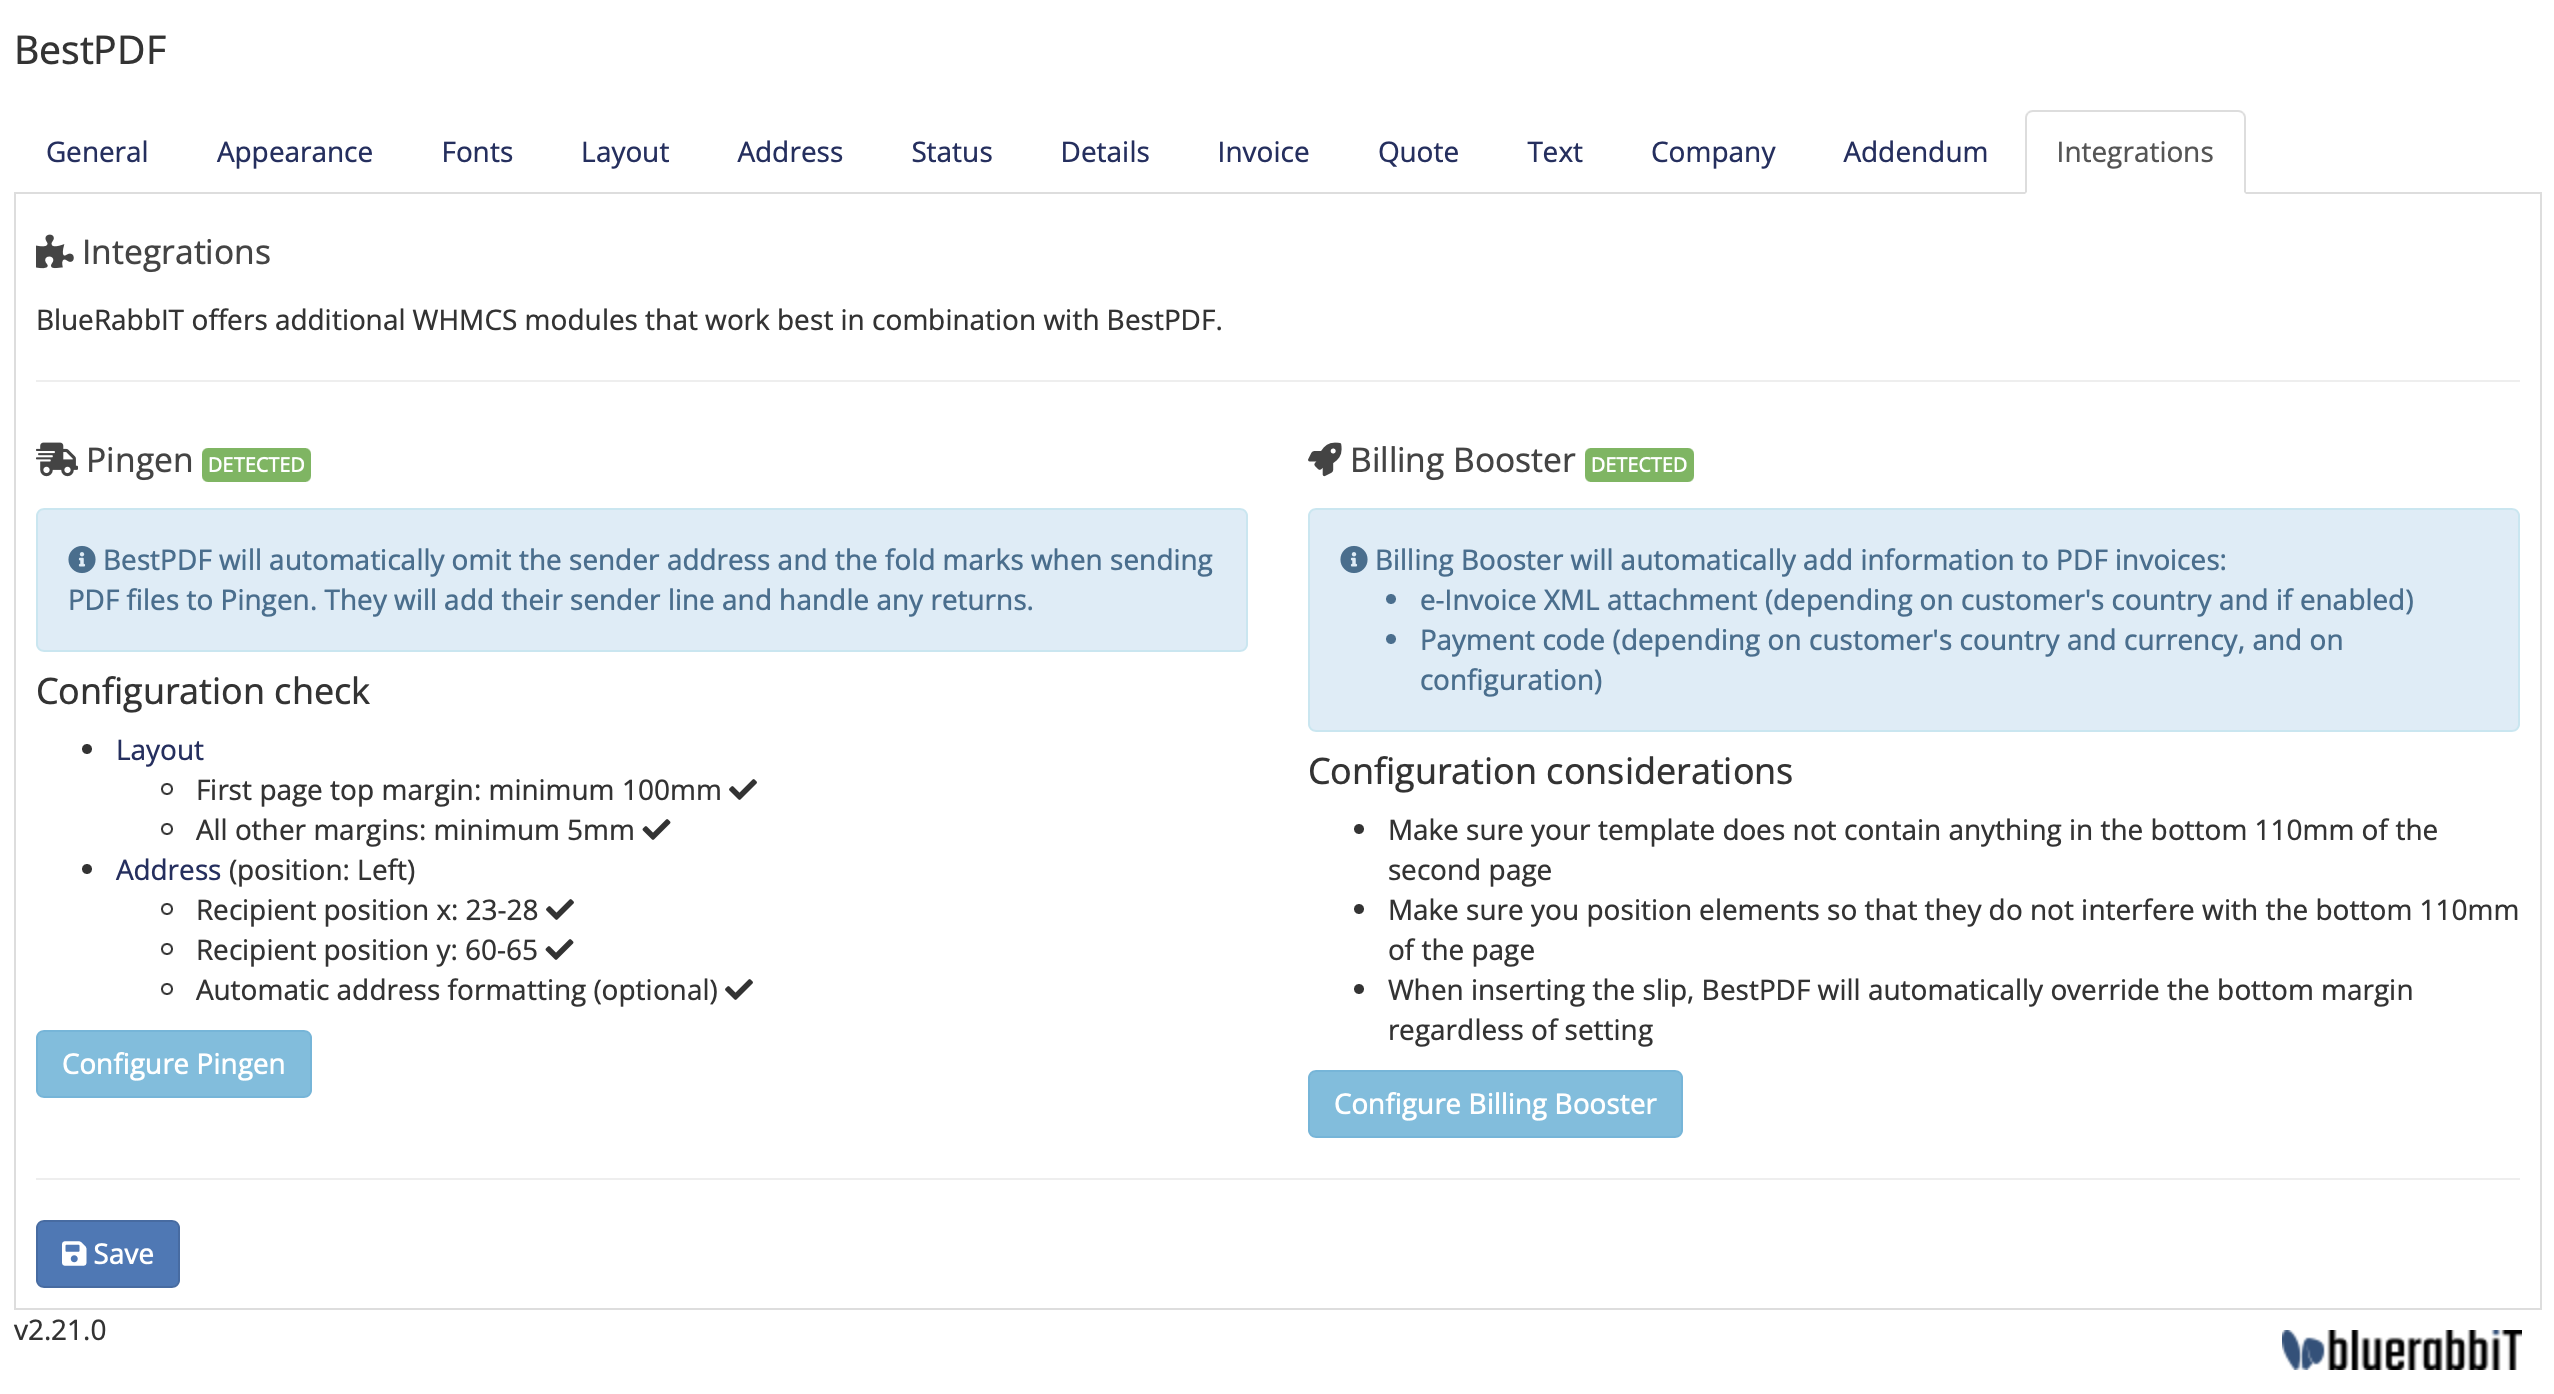The image size is (2554, 1394).
Task: Click the bluerabbiT logo
Action: pyautogui.click(x=2400, y=1350)
